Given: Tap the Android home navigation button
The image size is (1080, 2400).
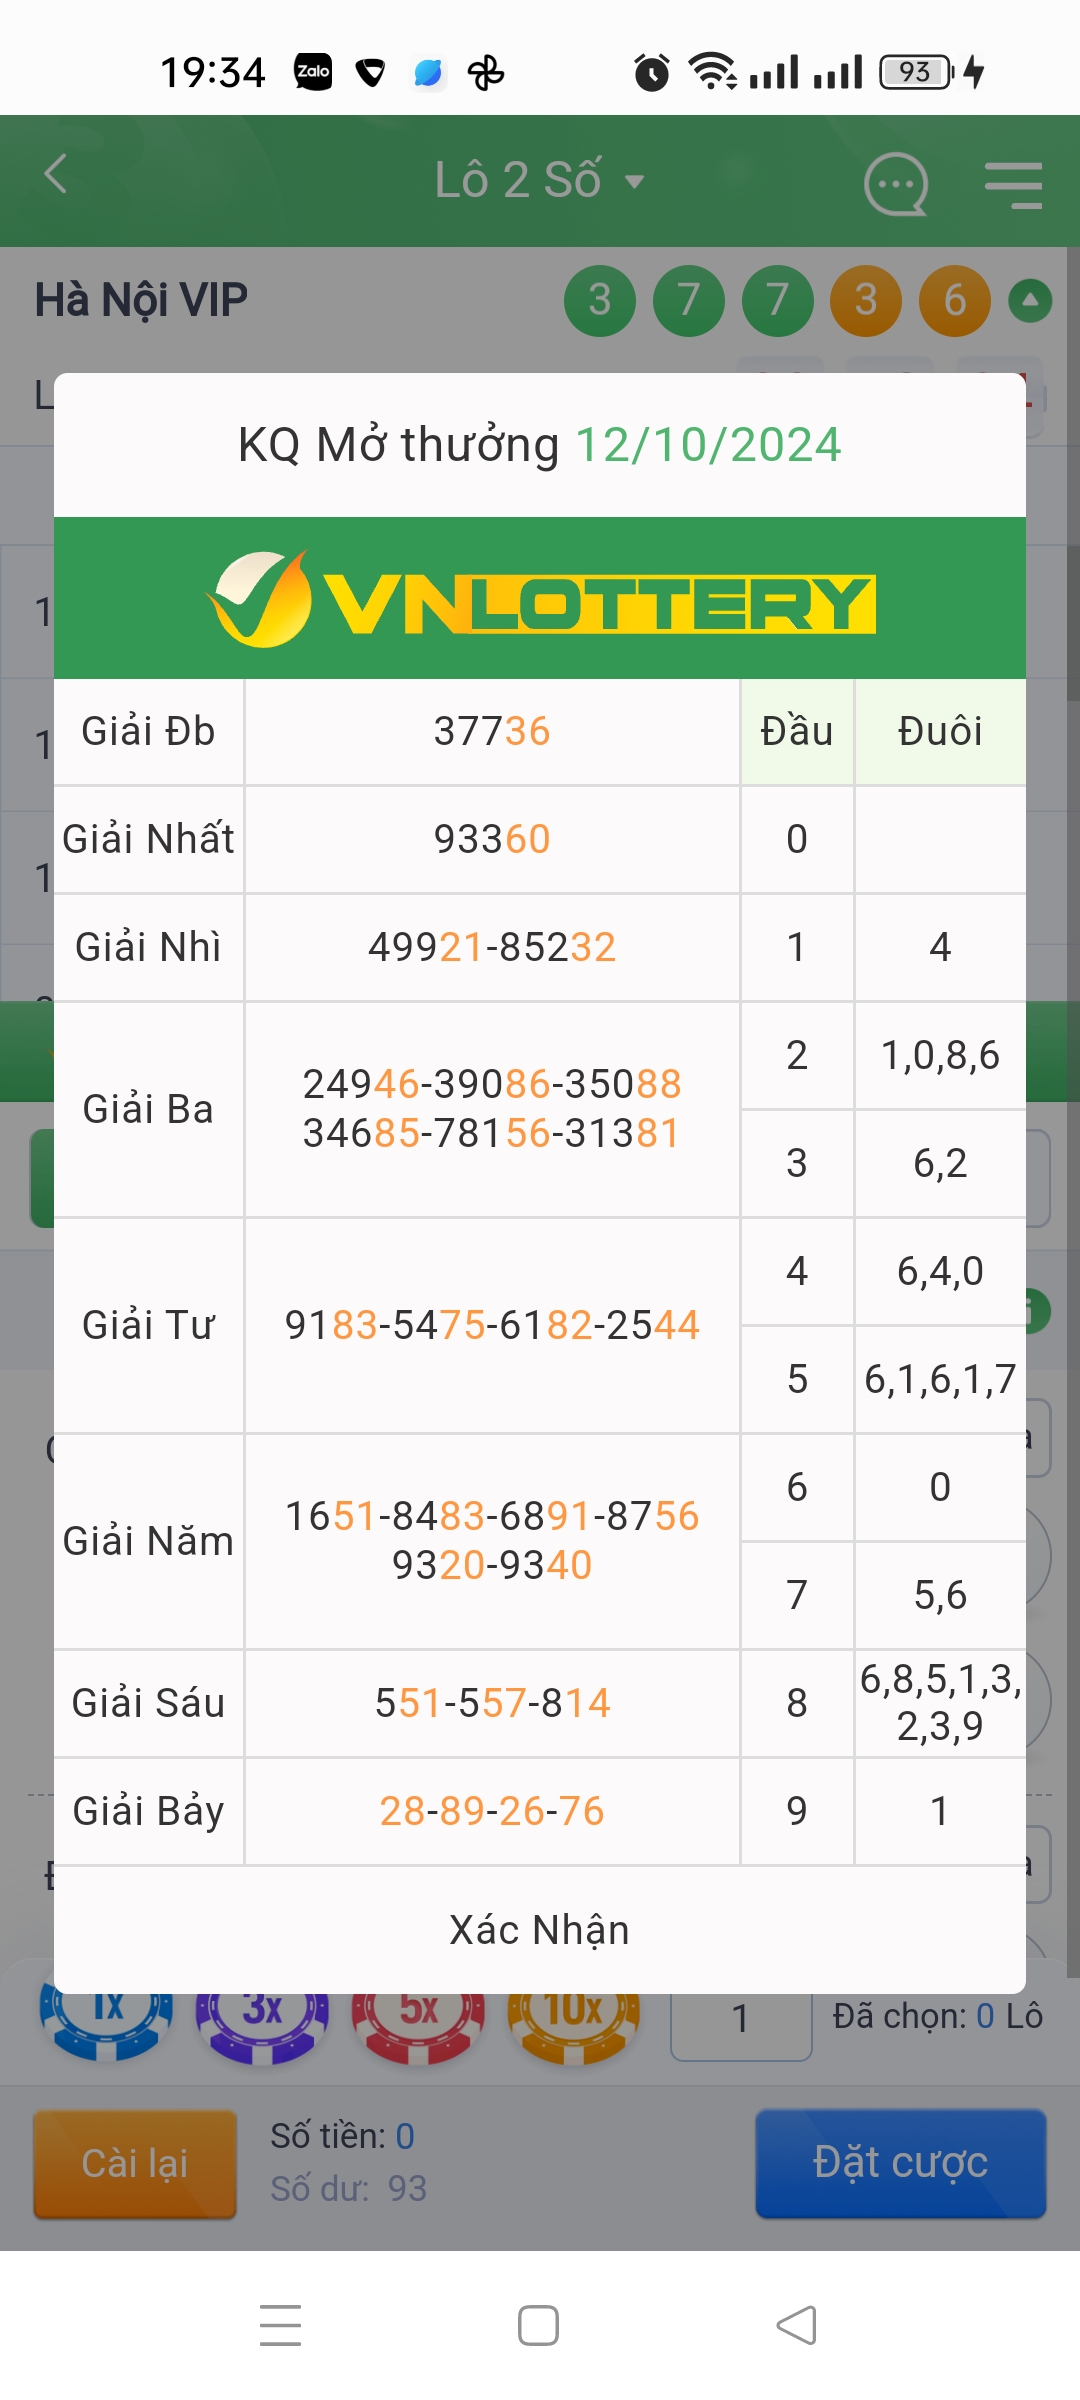Looking at the screenshot, I should tap(538, 2325).
